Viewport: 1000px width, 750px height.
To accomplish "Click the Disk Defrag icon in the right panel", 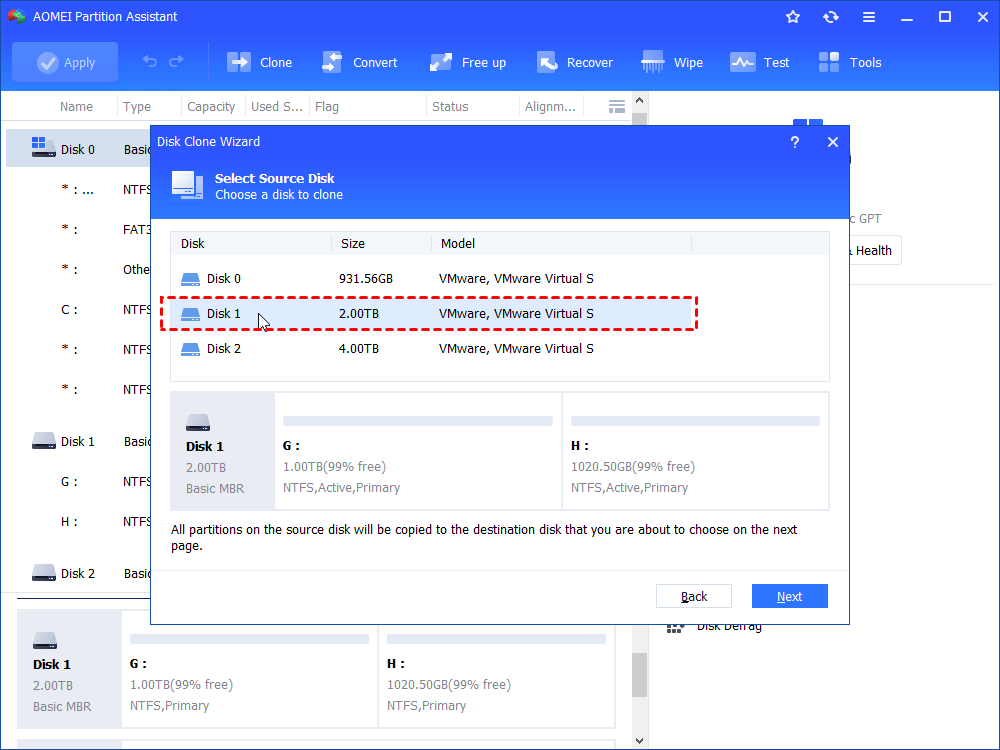I will tap(675, 627).
